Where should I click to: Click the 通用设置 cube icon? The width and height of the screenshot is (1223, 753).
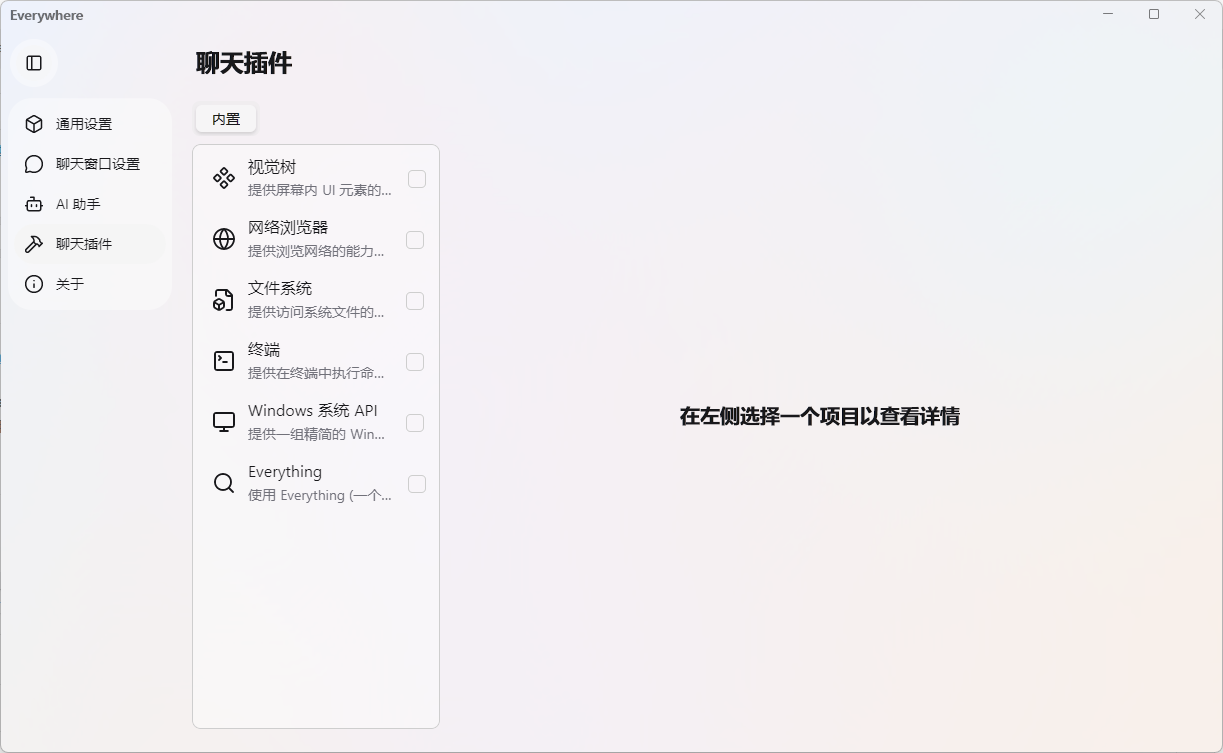(x=33, y=123)
